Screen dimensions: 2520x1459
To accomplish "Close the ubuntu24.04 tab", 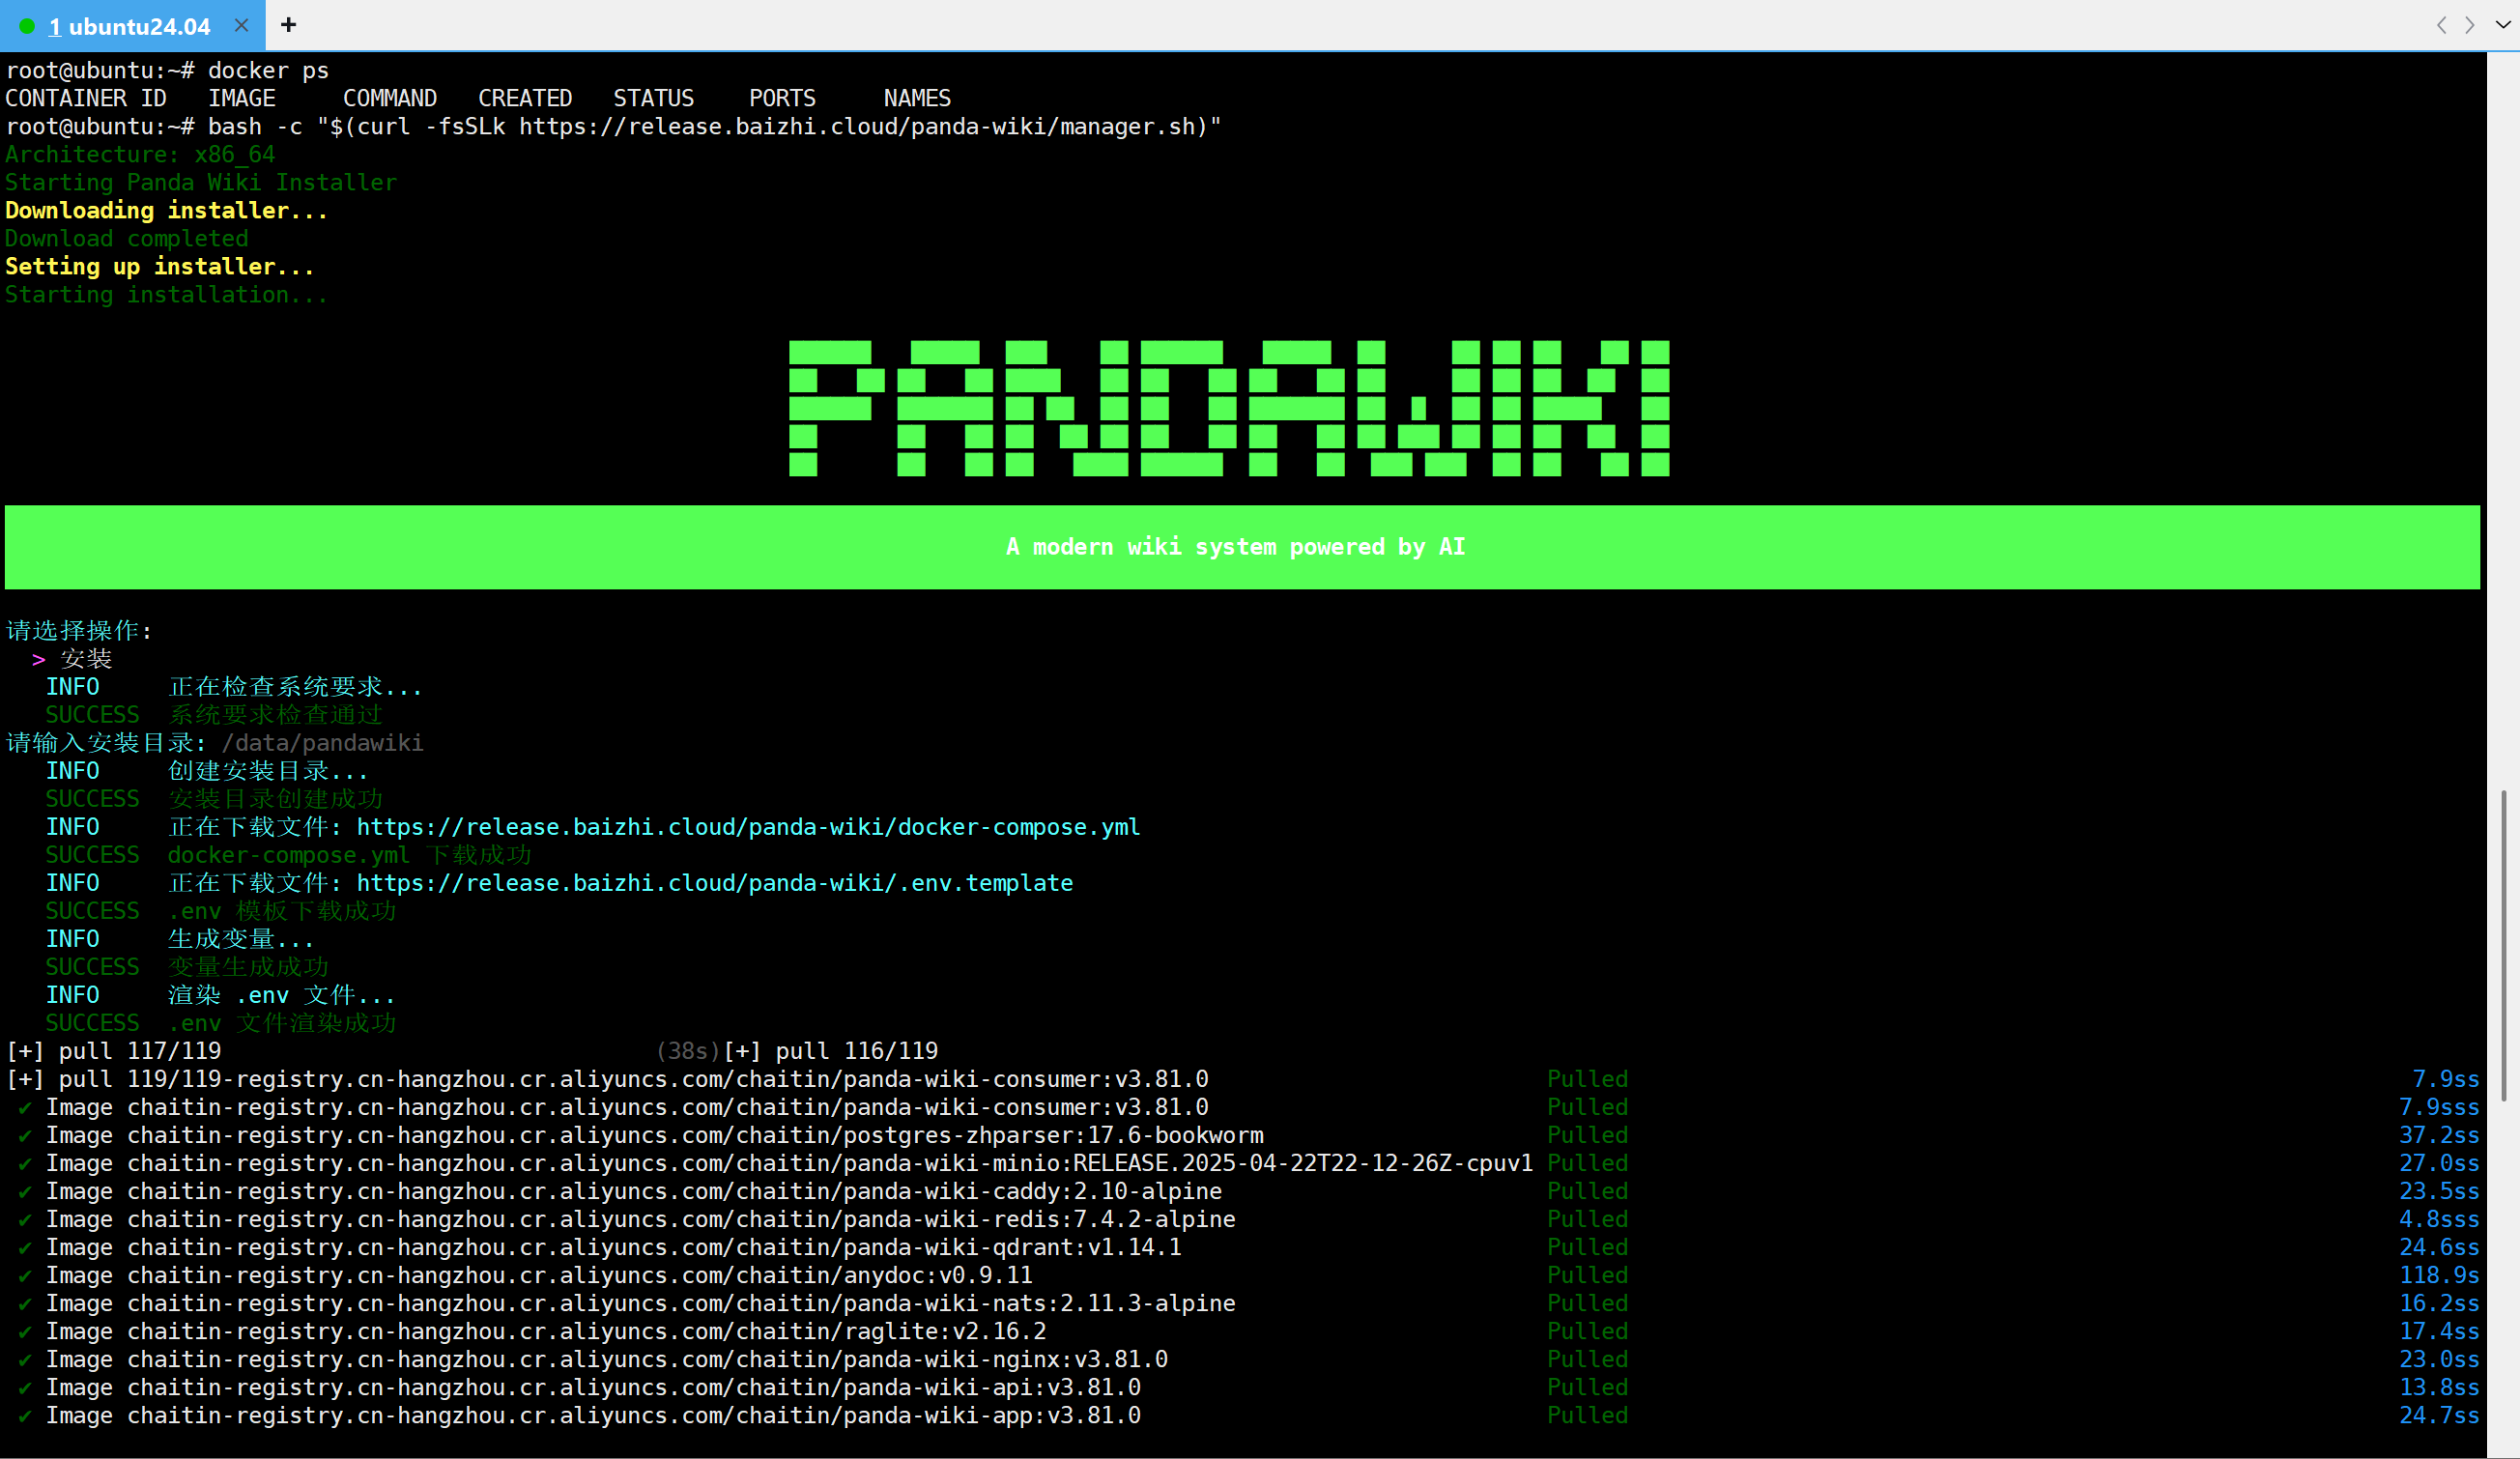I will coord(241,26).
